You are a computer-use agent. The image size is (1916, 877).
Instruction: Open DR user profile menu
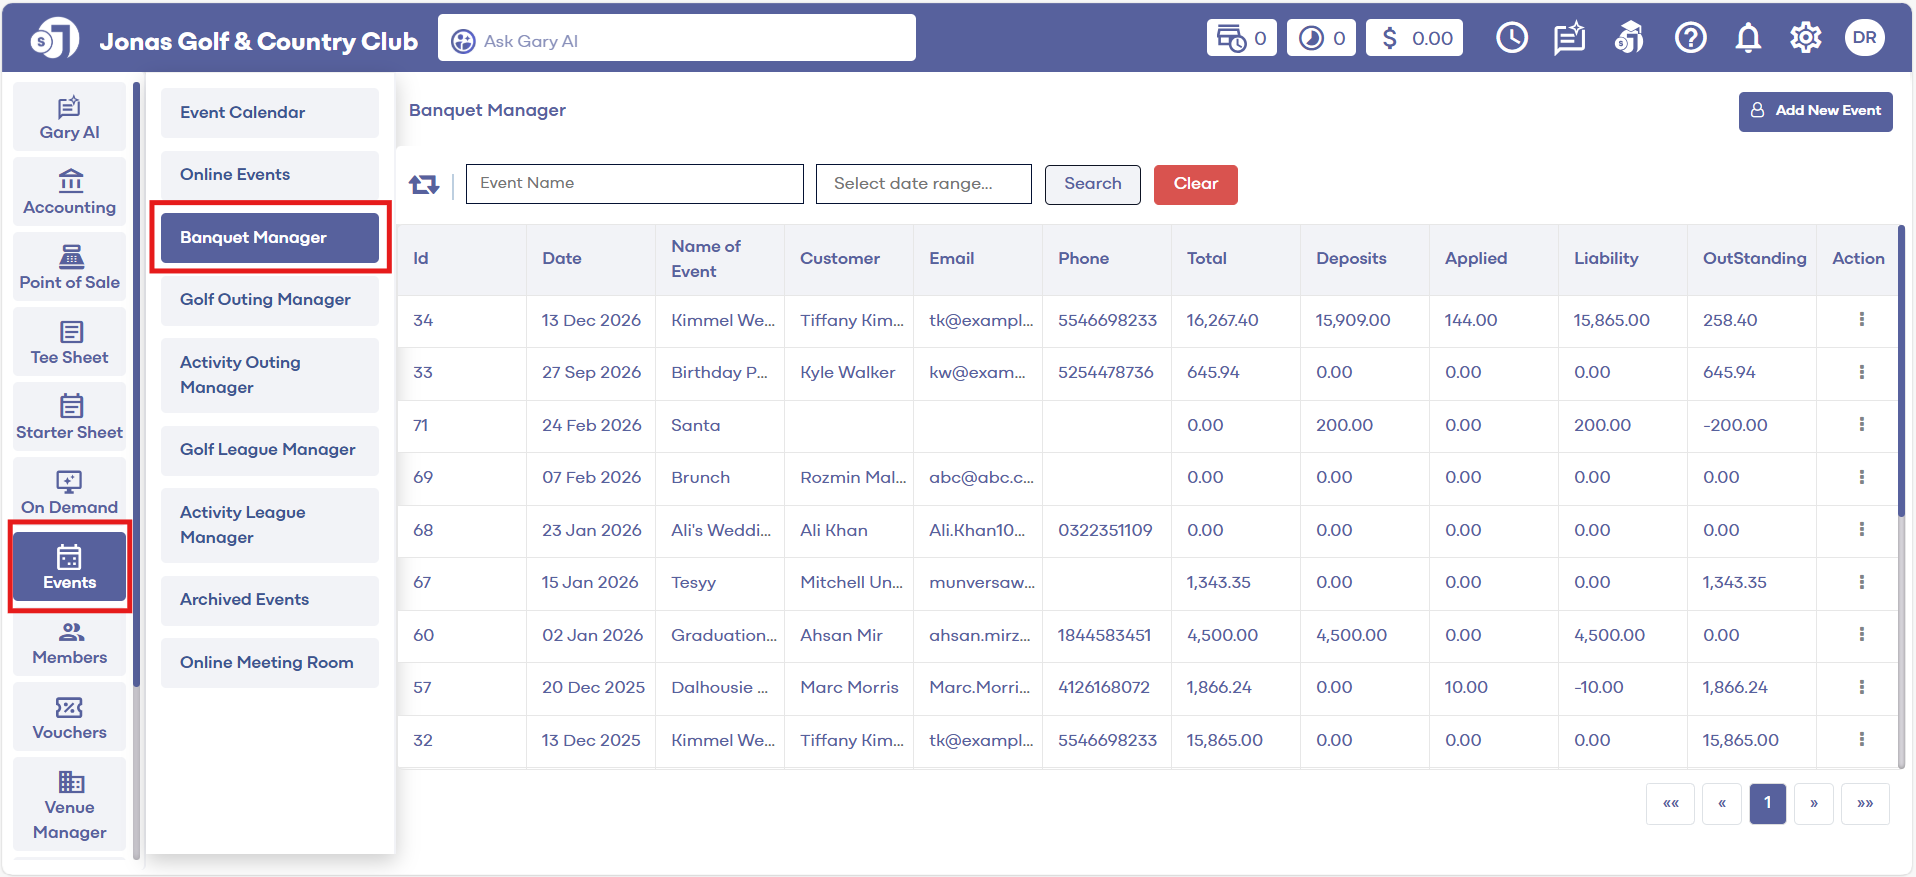tap(1864, 39)
